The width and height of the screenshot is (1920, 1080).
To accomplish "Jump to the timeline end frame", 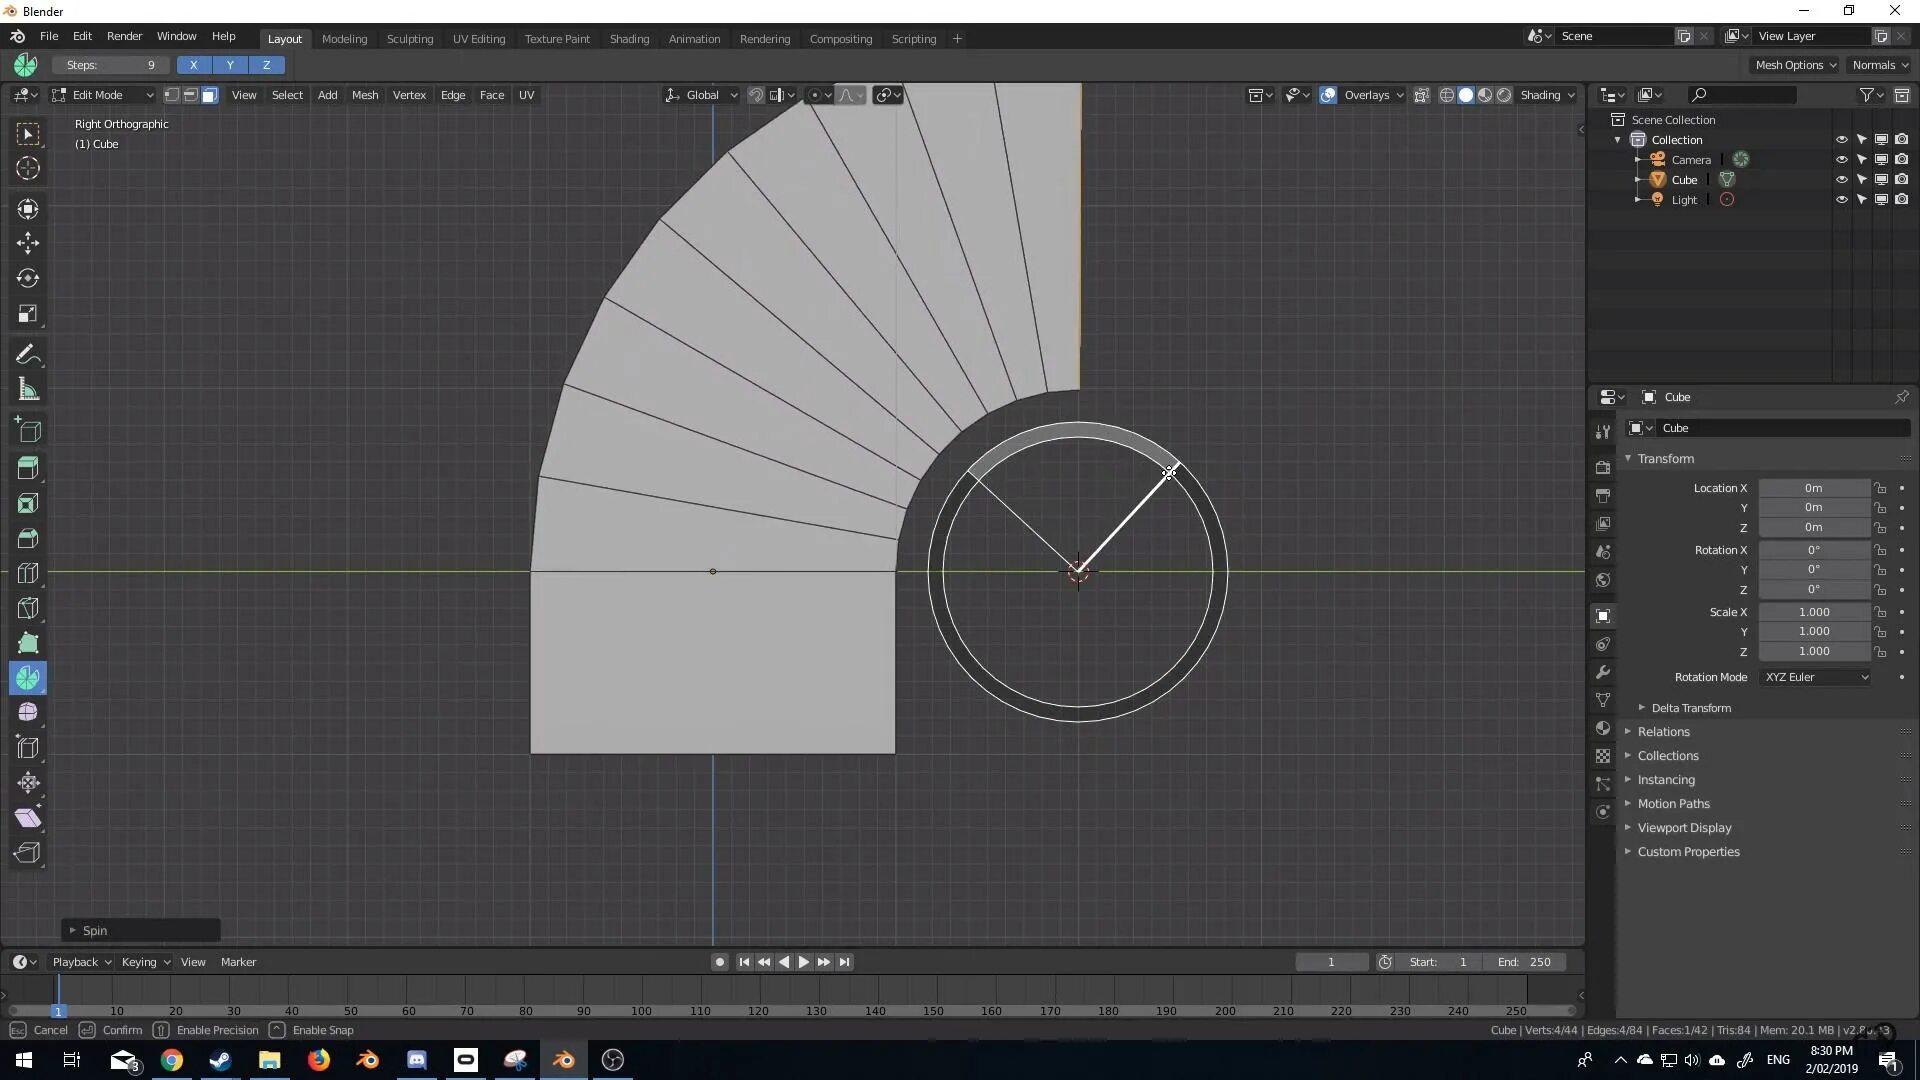I will tap(844, 962).
